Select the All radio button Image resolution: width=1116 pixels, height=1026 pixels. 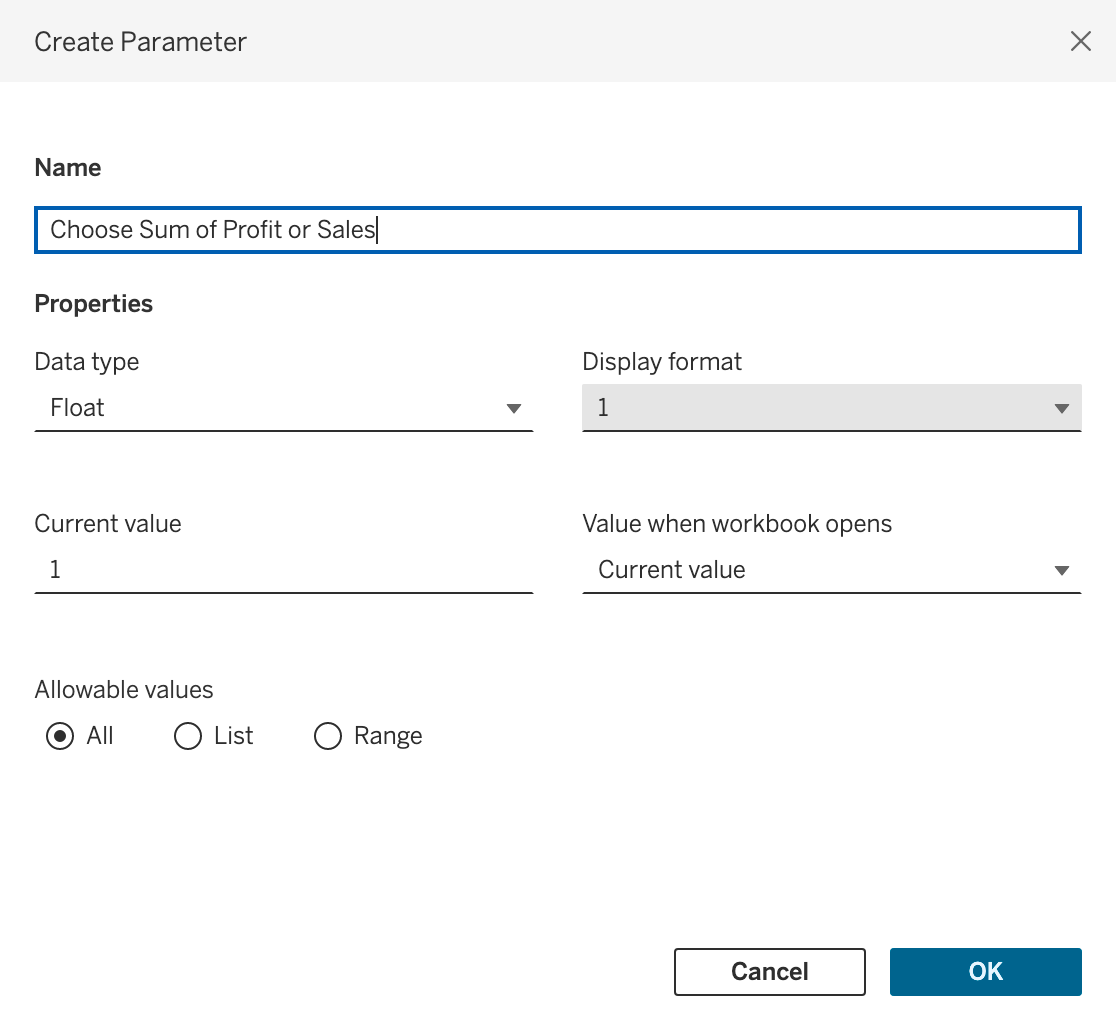click(x=60, y=736)
